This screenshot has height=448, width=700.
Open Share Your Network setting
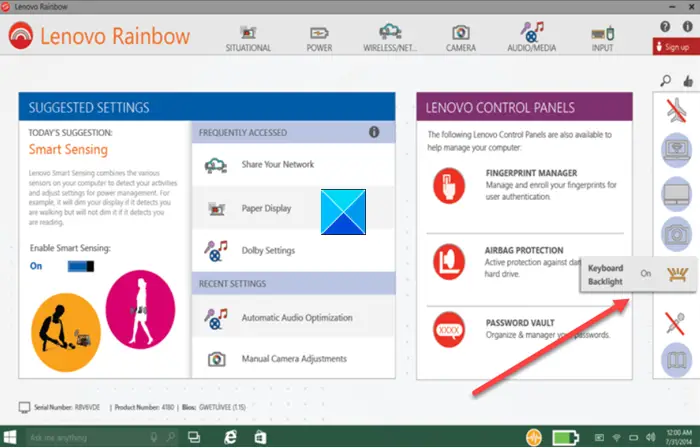[293, 165]
